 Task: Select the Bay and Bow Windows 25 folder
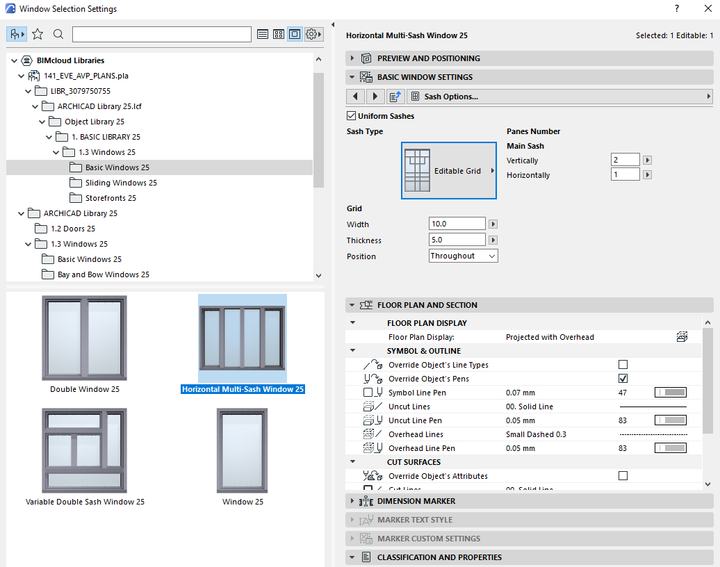click(x=103, y=275)
